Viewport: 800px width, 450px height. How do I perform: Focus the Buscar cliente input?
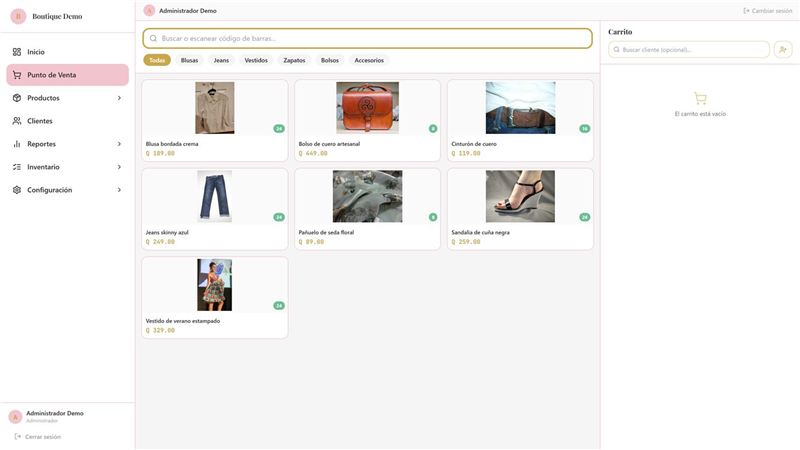[689, 49]
